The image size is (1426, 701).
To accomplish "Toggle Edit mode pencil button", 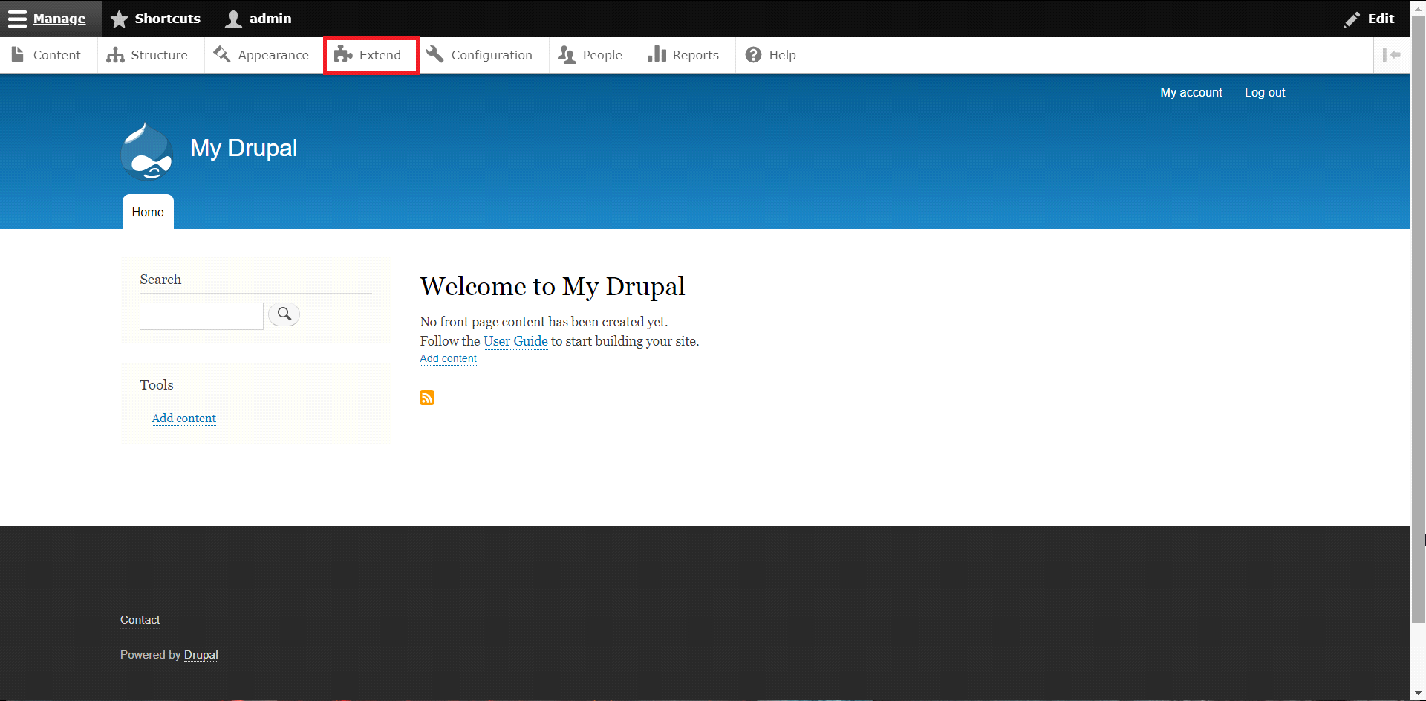I will pyautogui.click(x=1369, y=18).
